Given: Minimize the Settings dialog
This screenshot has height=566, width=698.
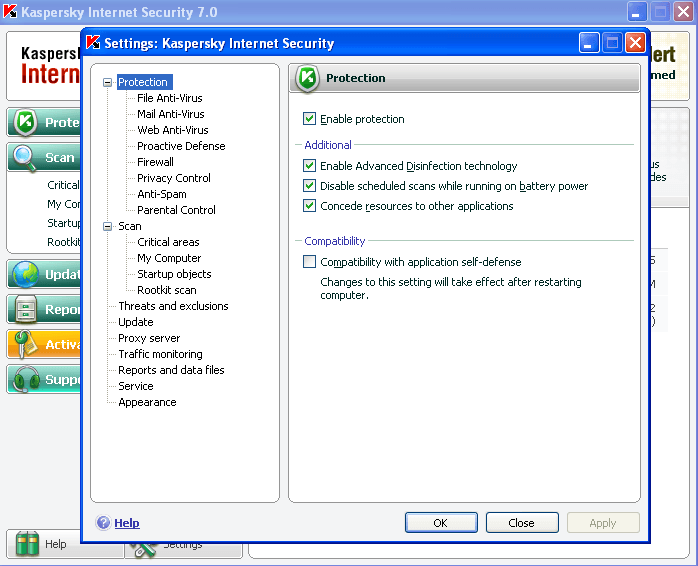Looking at the screenshot, I should click(x=589, y=43).
